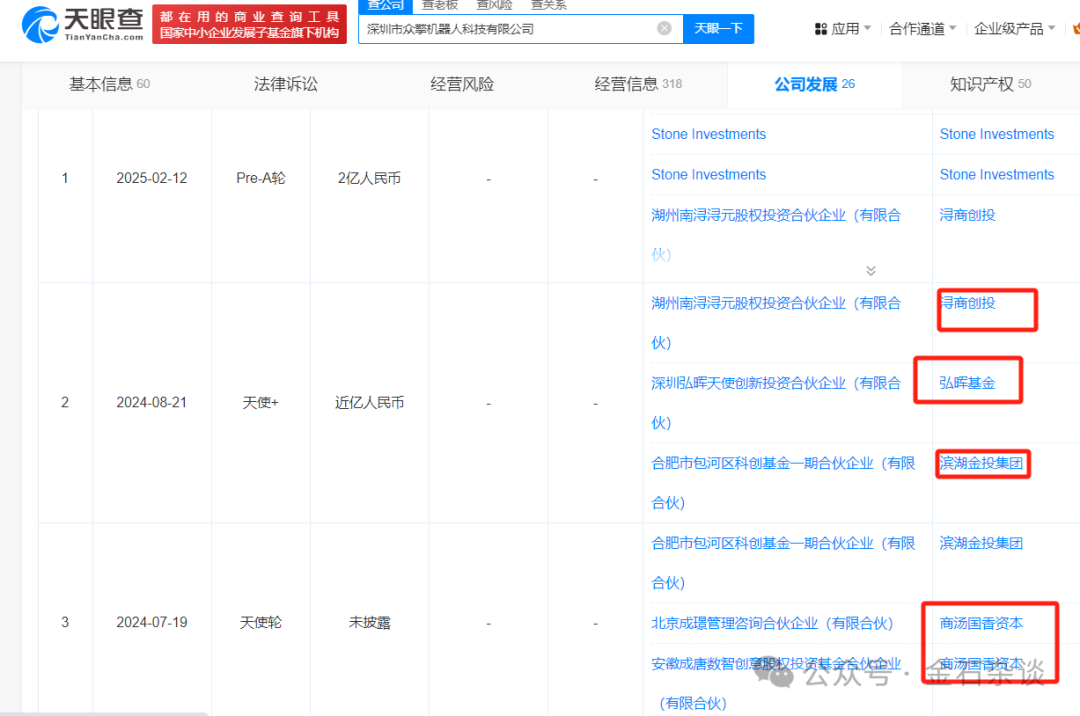
Task: Open the 滨湖金投集团 link in row 2
Action: point(982,463)
